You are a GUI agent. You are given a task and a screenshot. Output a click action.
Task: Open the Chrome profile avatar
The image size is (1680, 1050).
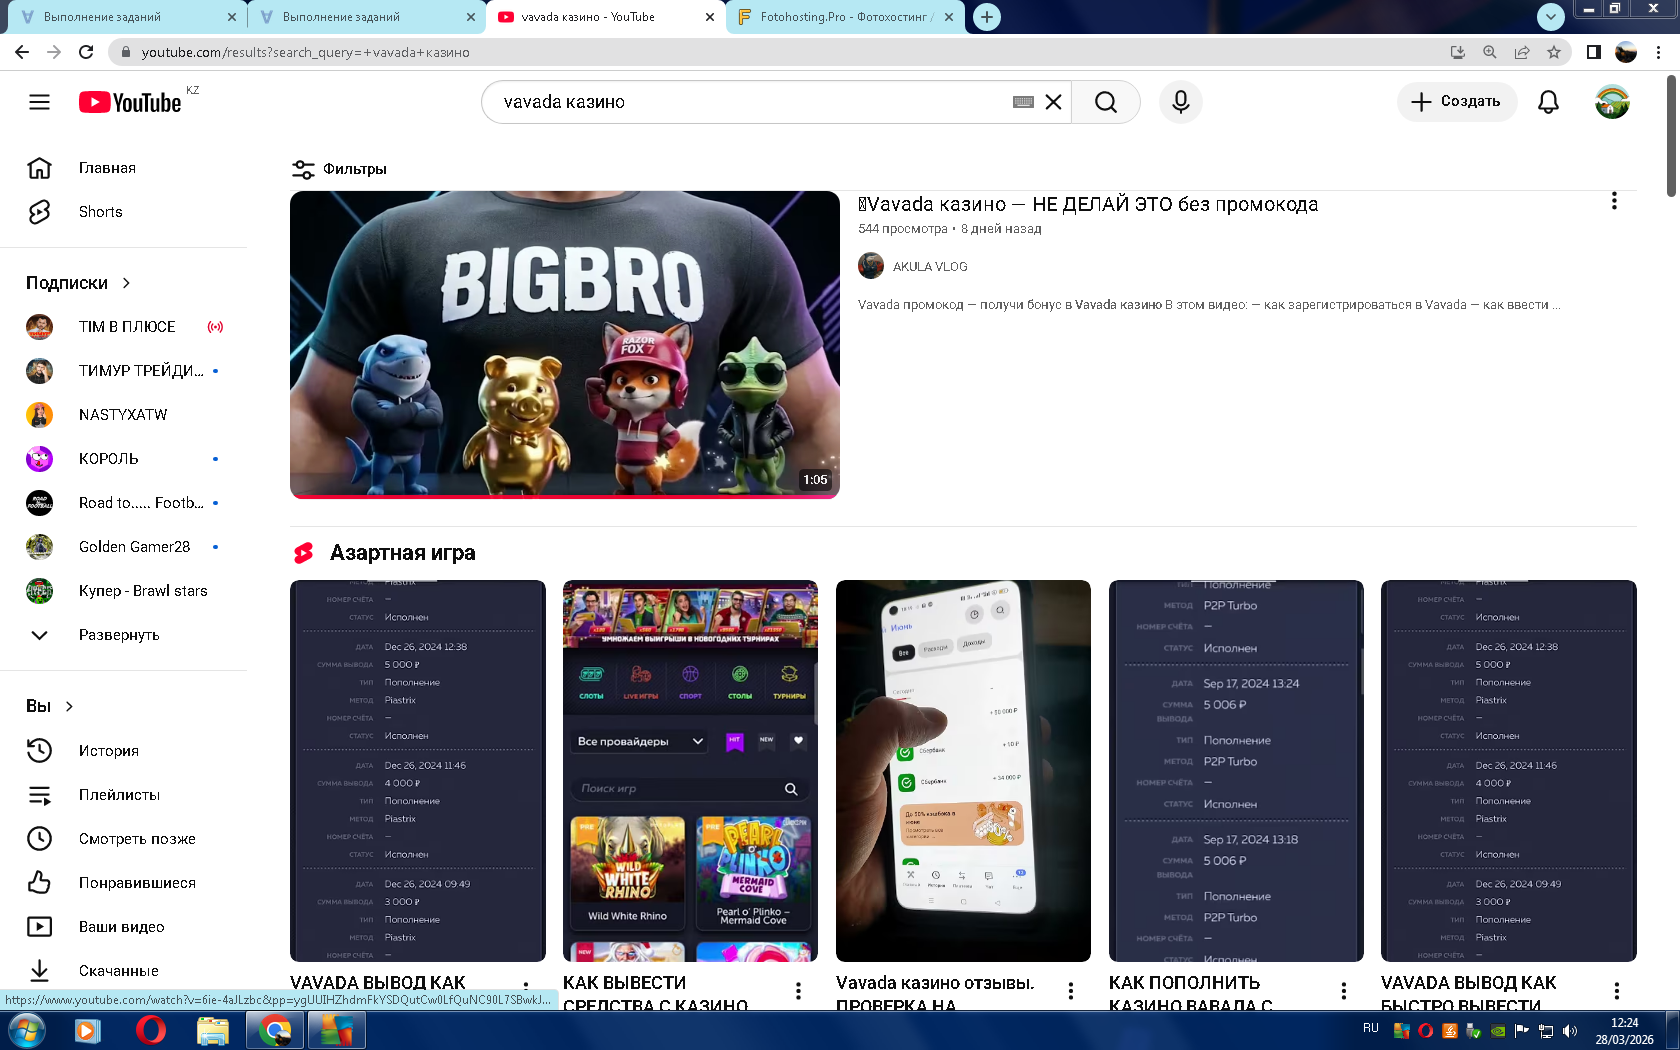coord(1626,52)
